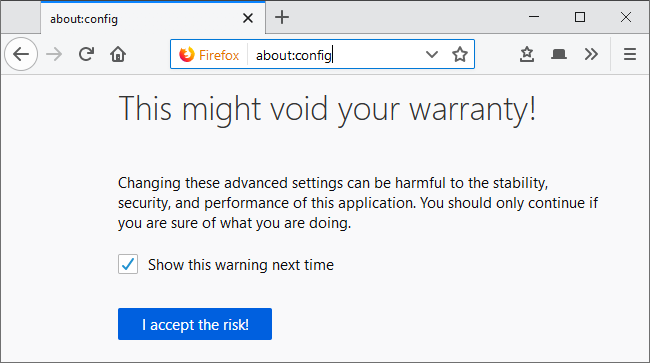Close the about:config tab
The image size is (650, 363).
tap(248, 18)
